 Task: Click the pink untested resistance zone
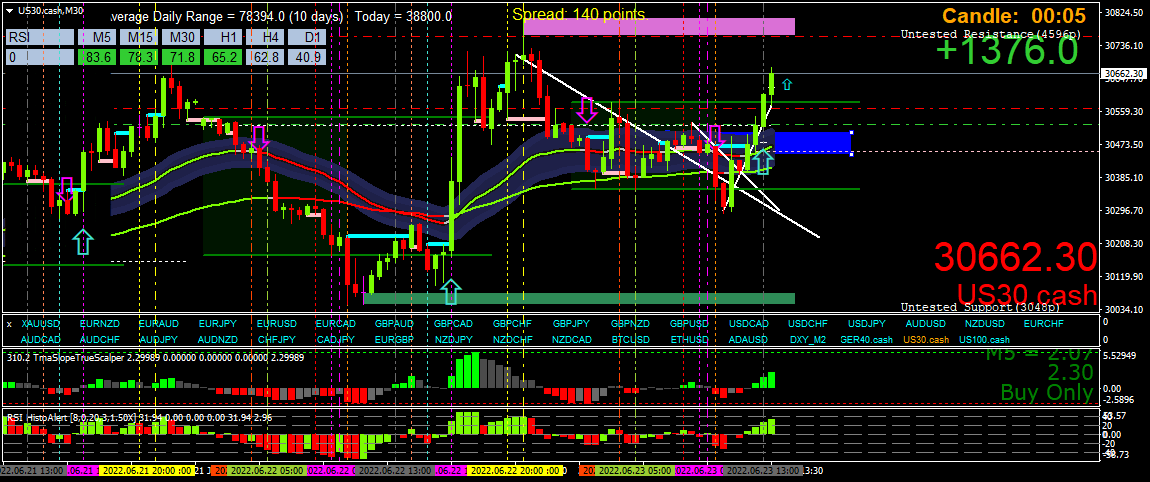click(659, 26)
